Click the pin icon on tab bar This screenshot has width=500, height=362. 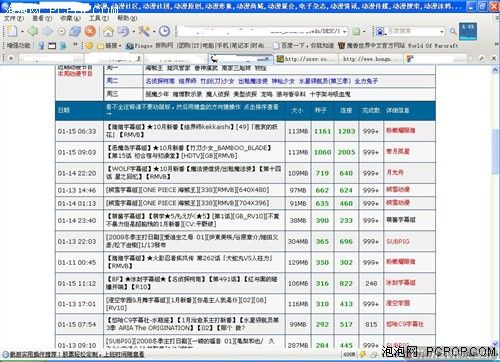click(x=481, y=59)
